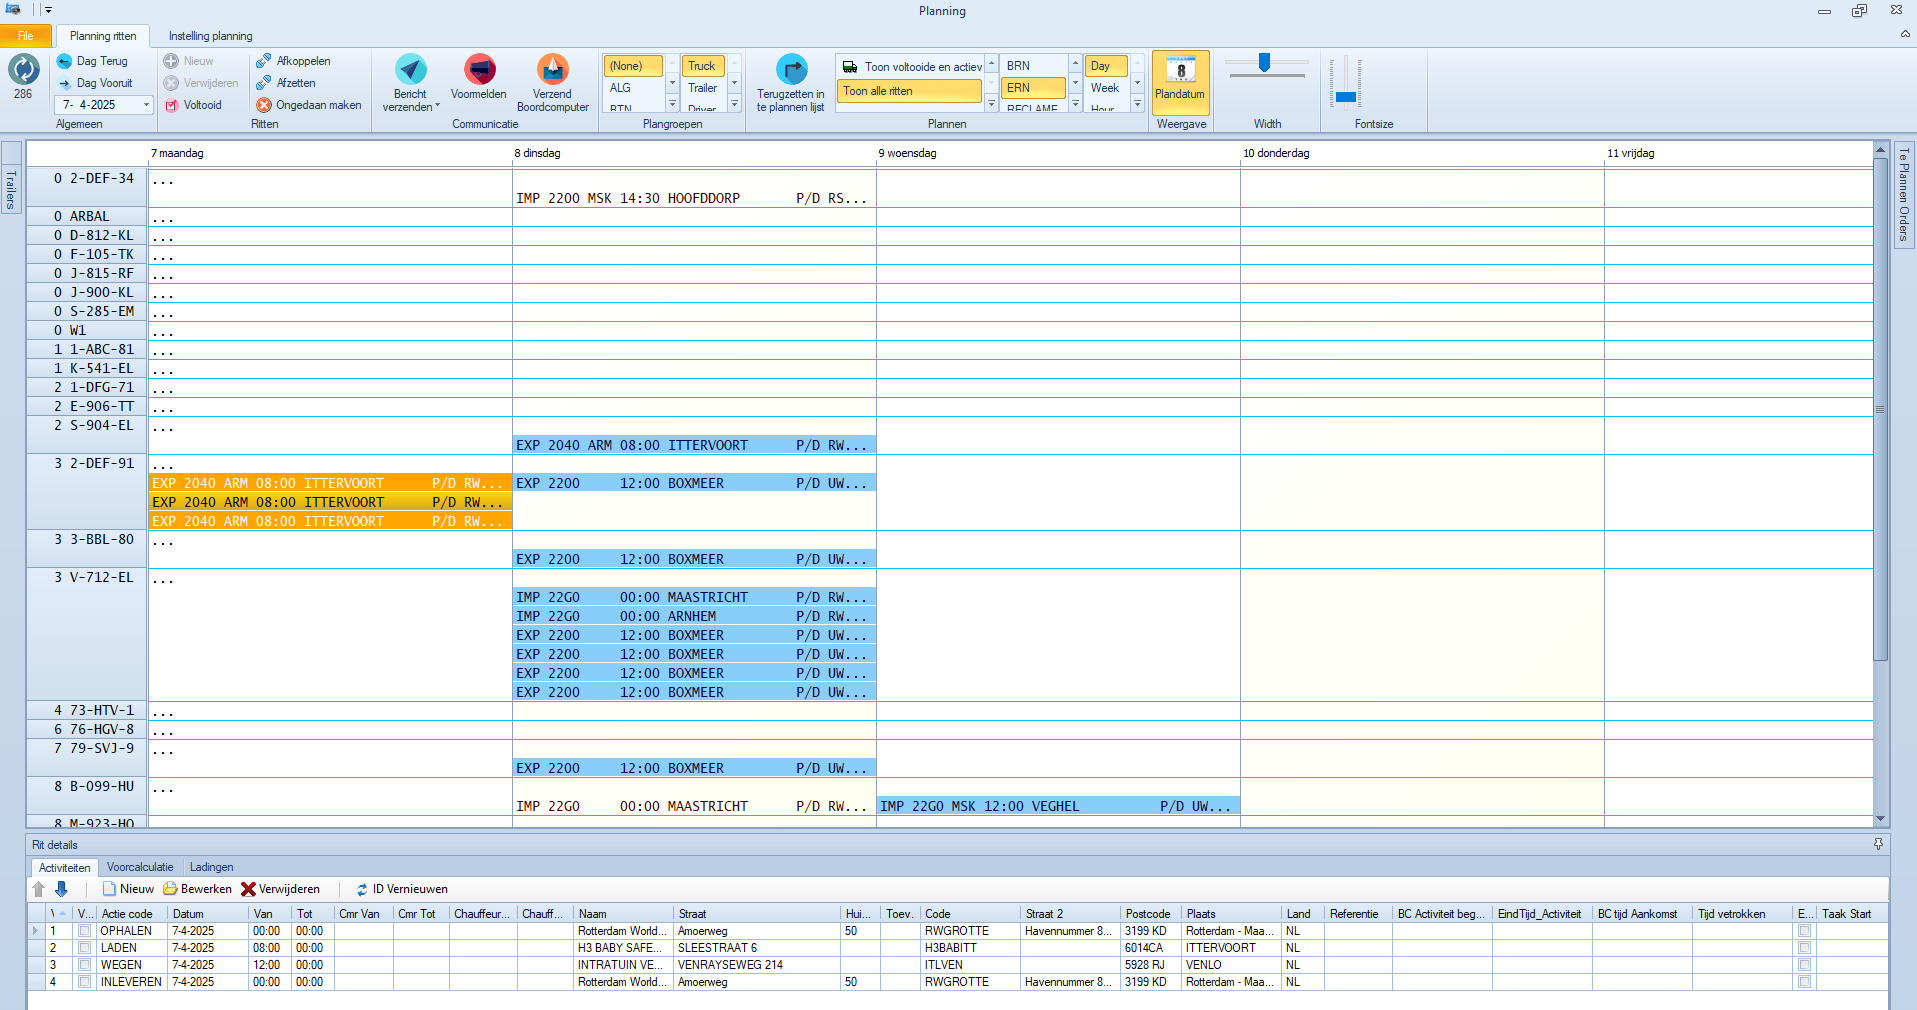The image size is (1917, 1010).
Task: Toggle the E... column checkbox for row 1
Action: [1804, 931]
